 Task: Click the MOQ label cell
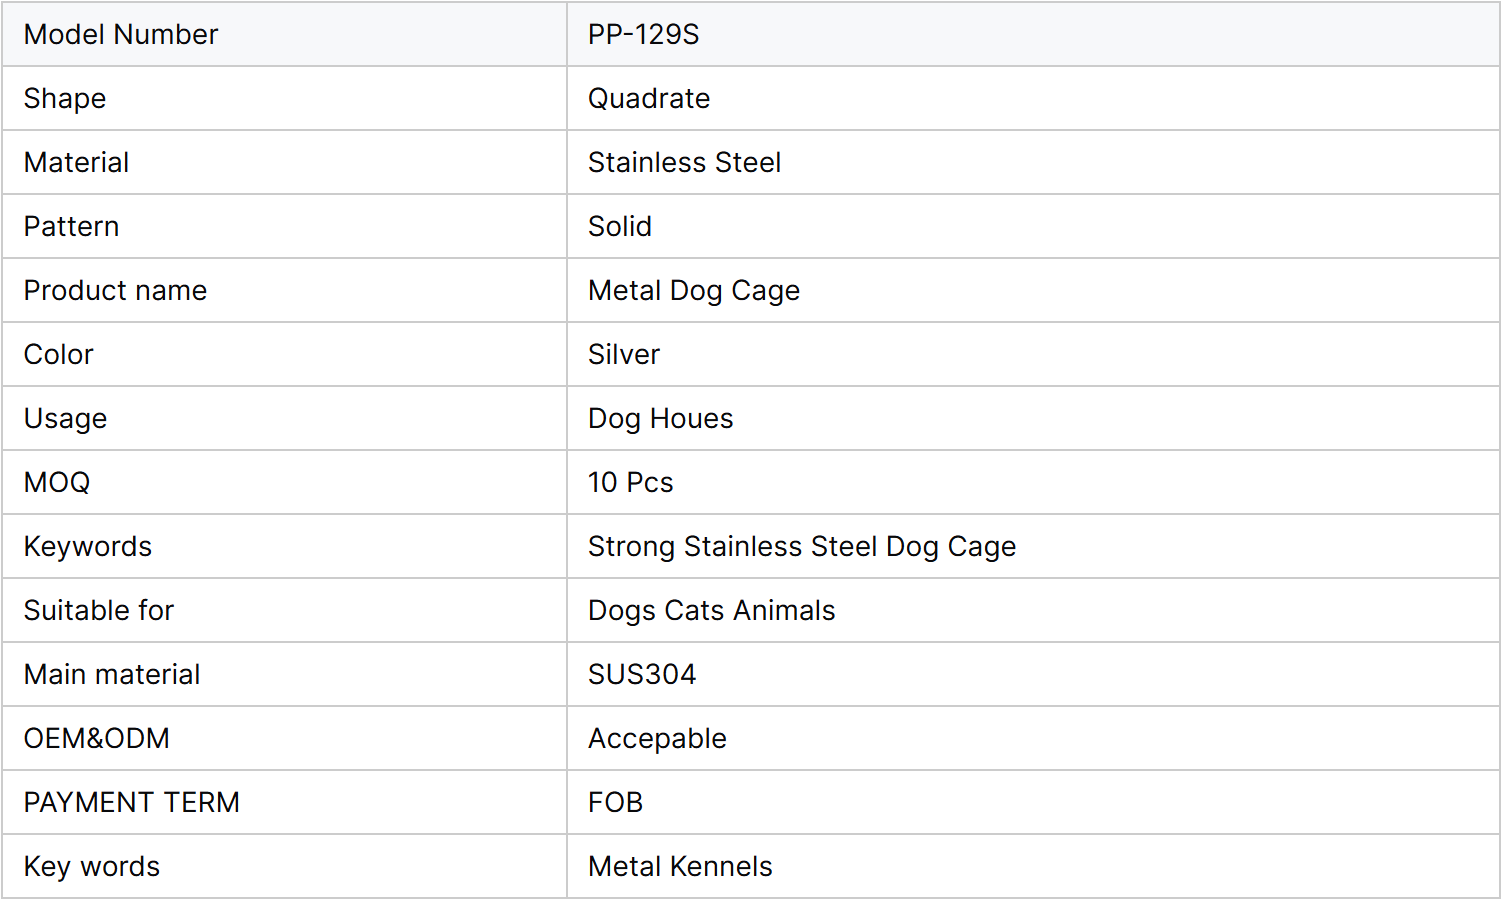tap(284, 482)
